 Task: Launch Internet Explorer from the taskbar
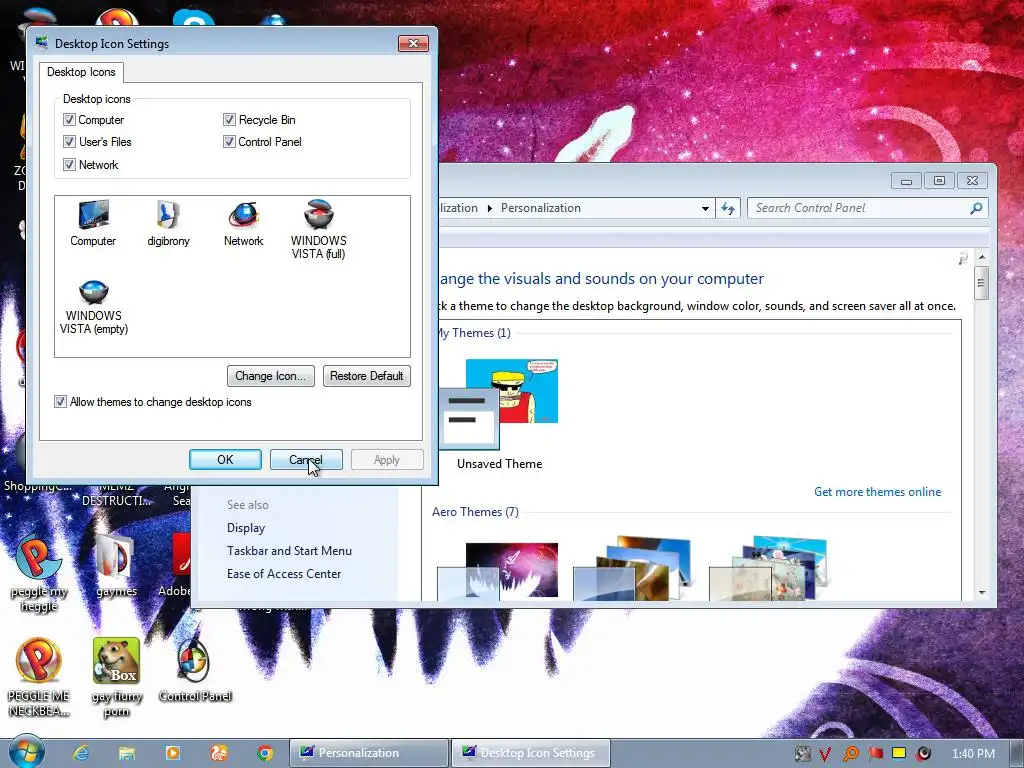click(x=80, y=753)
